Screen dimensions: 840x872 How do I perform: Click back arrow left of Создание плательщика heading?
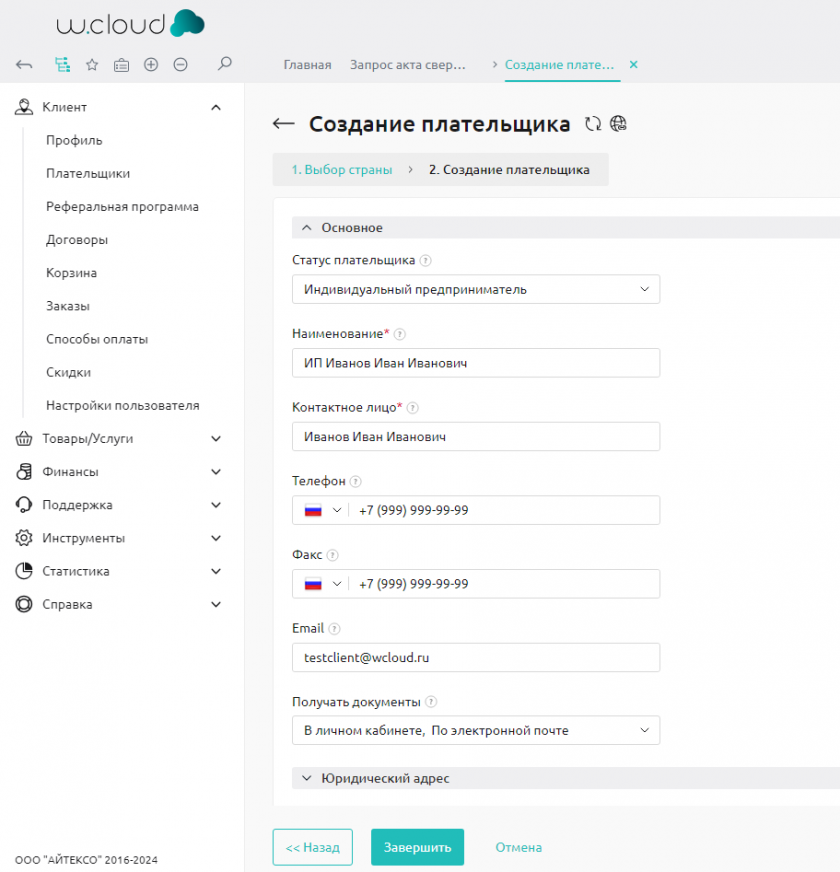[x=284, y=124]
